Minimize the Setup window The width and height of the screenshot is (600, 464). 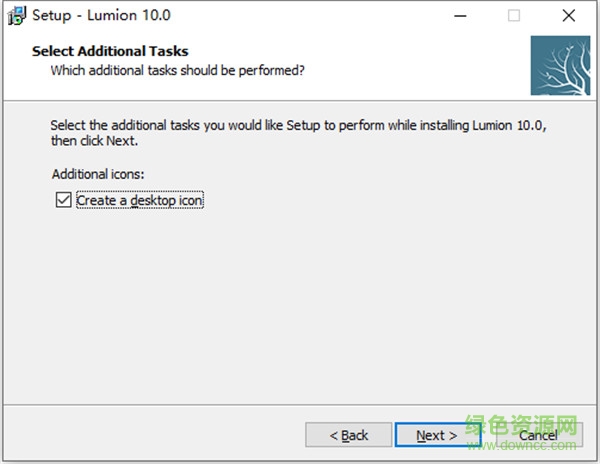[461, 16]
